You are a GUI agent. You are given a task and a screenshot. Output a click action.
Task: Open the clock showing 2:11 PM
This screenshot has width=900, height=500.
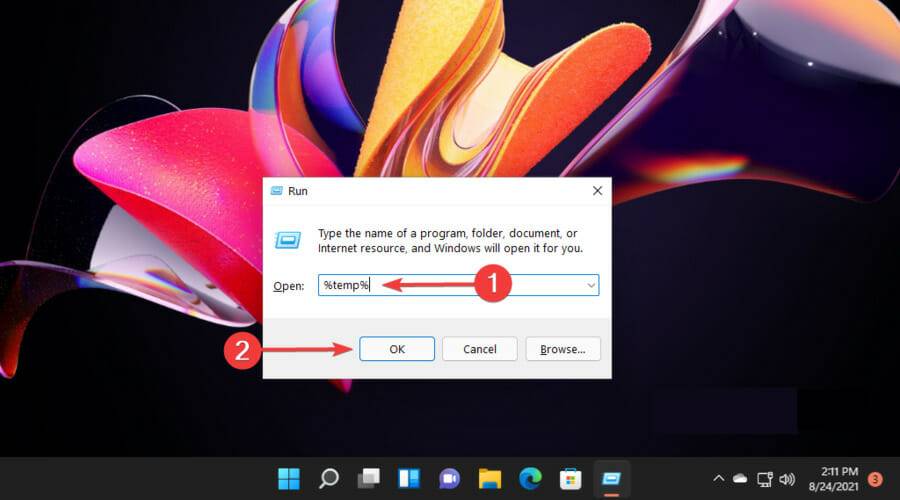point(833,479)
